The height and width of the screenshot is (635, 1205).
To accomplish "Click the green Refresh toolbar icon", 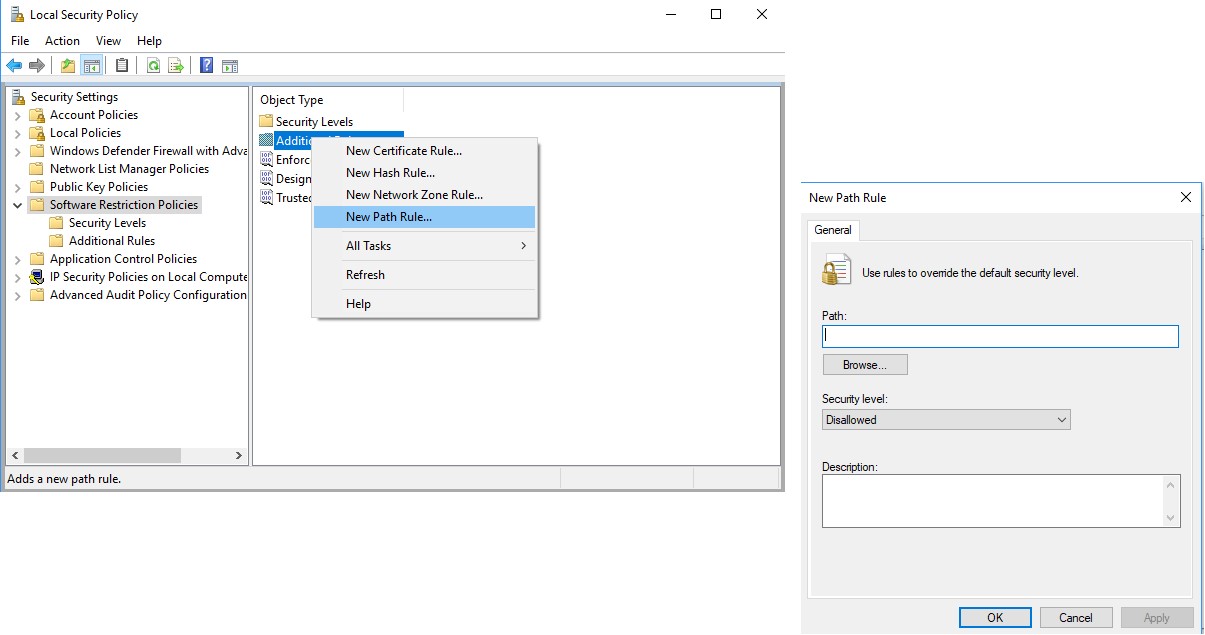I will coord(153,66).
